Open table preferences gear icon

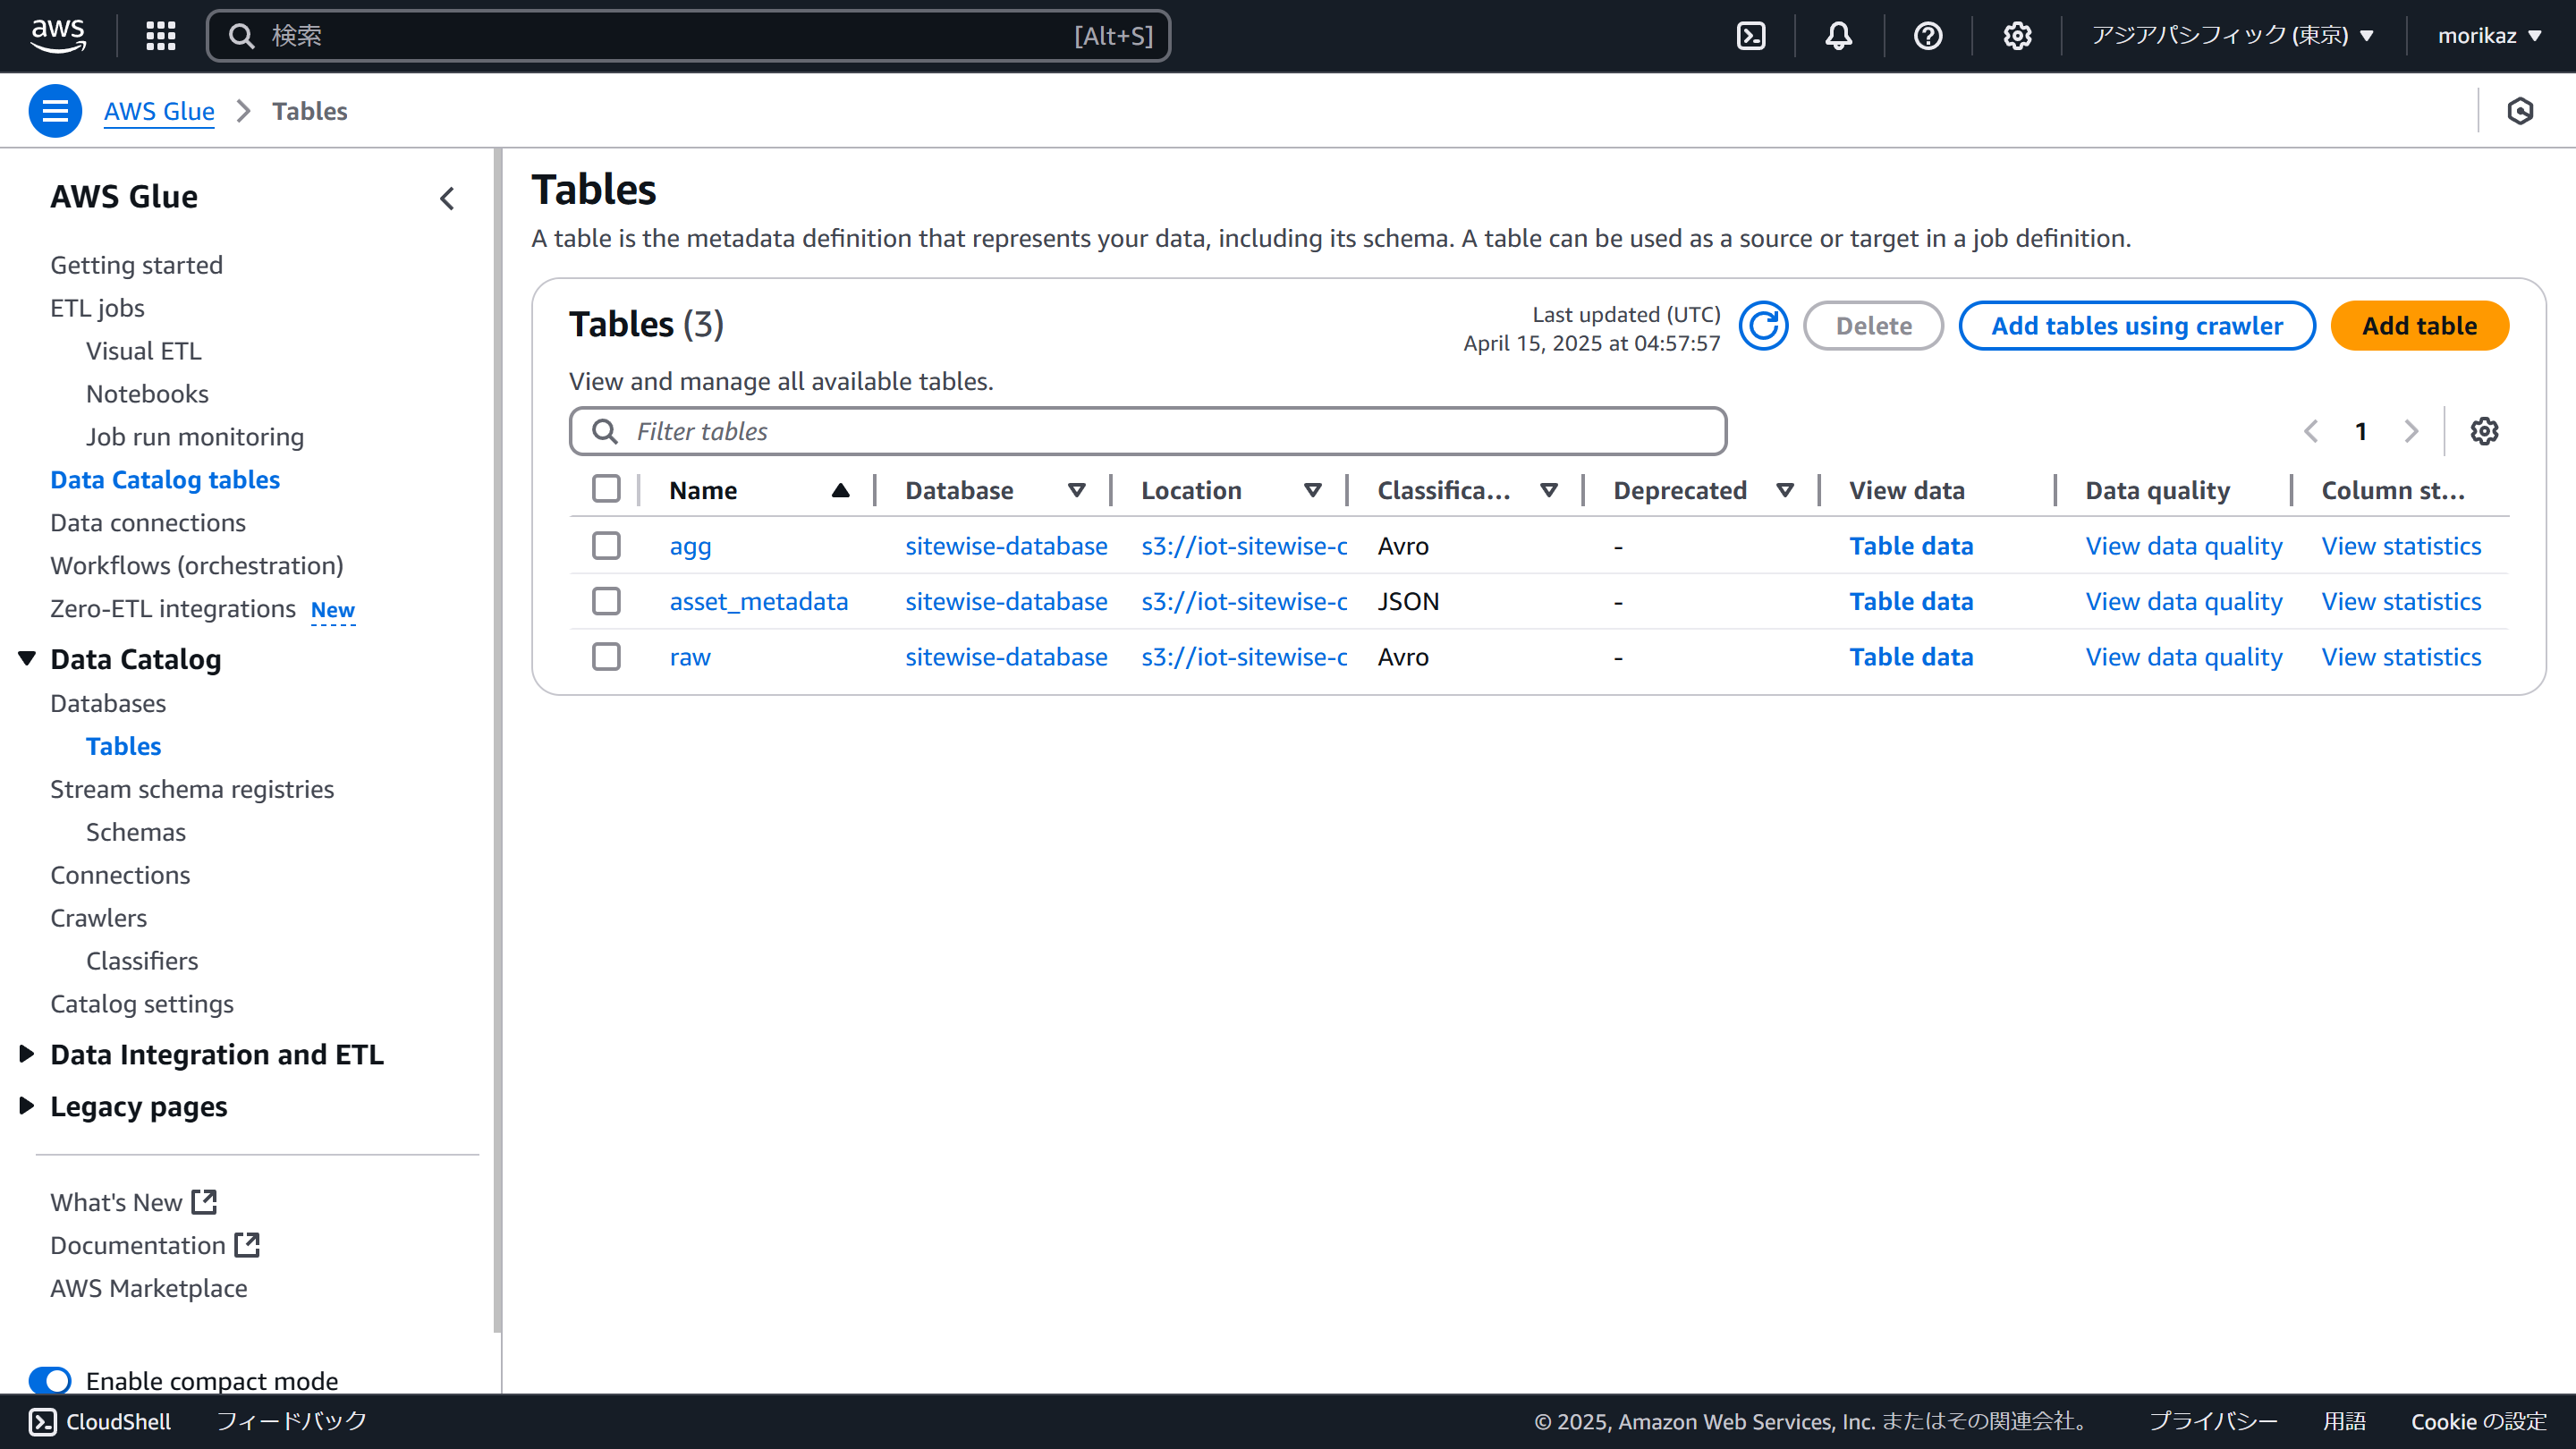[2484, 431]
